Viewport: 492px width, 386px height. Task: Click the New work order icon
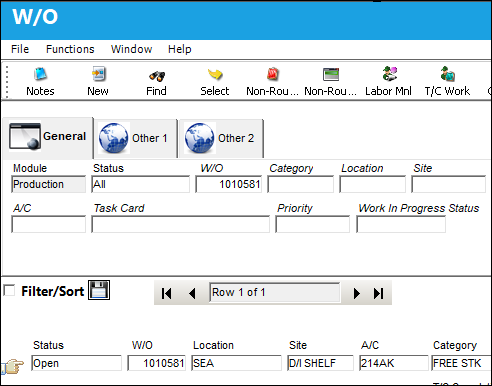98,74
